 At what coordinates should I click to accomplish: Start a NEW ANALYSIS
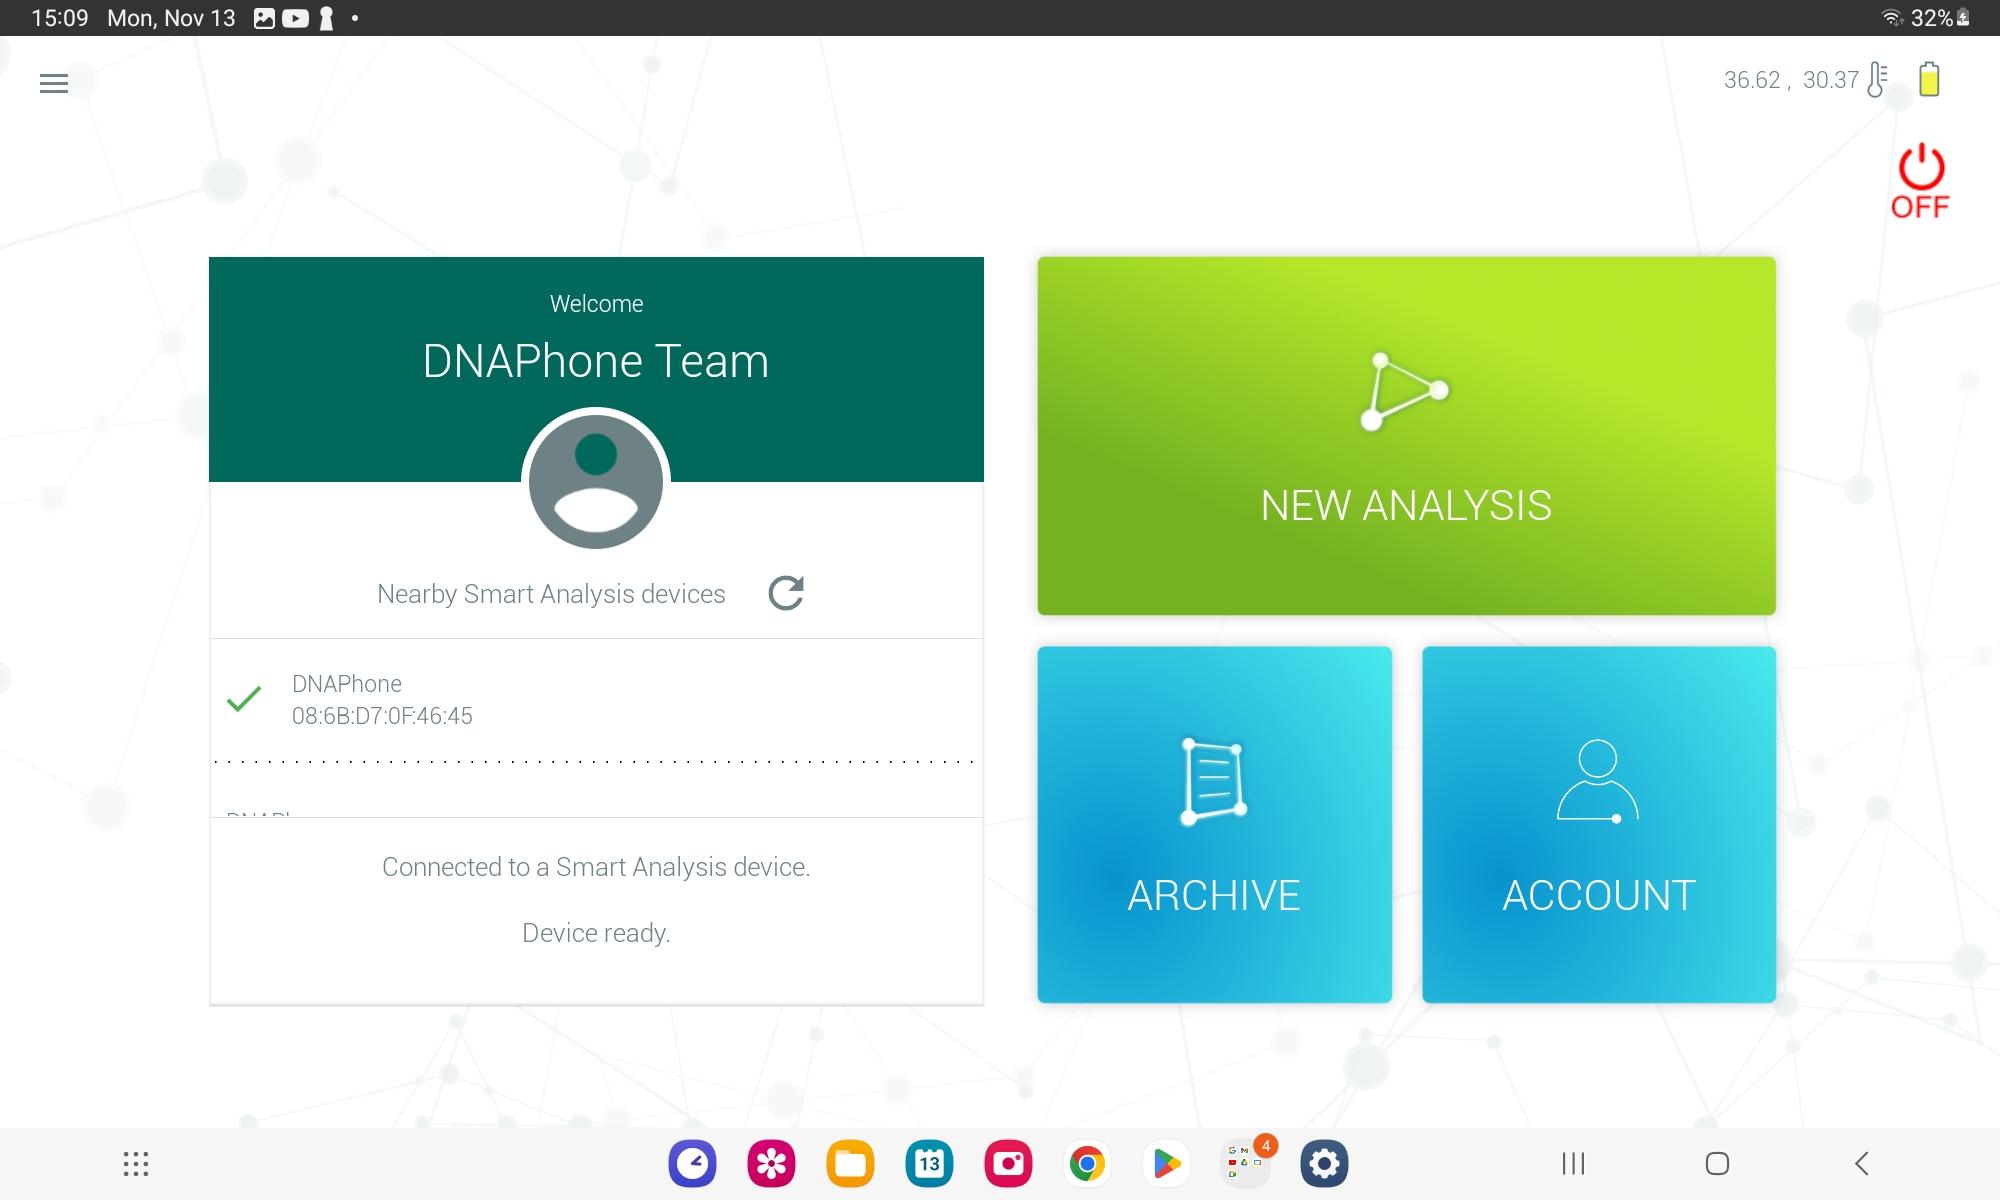coord(1406,436)
